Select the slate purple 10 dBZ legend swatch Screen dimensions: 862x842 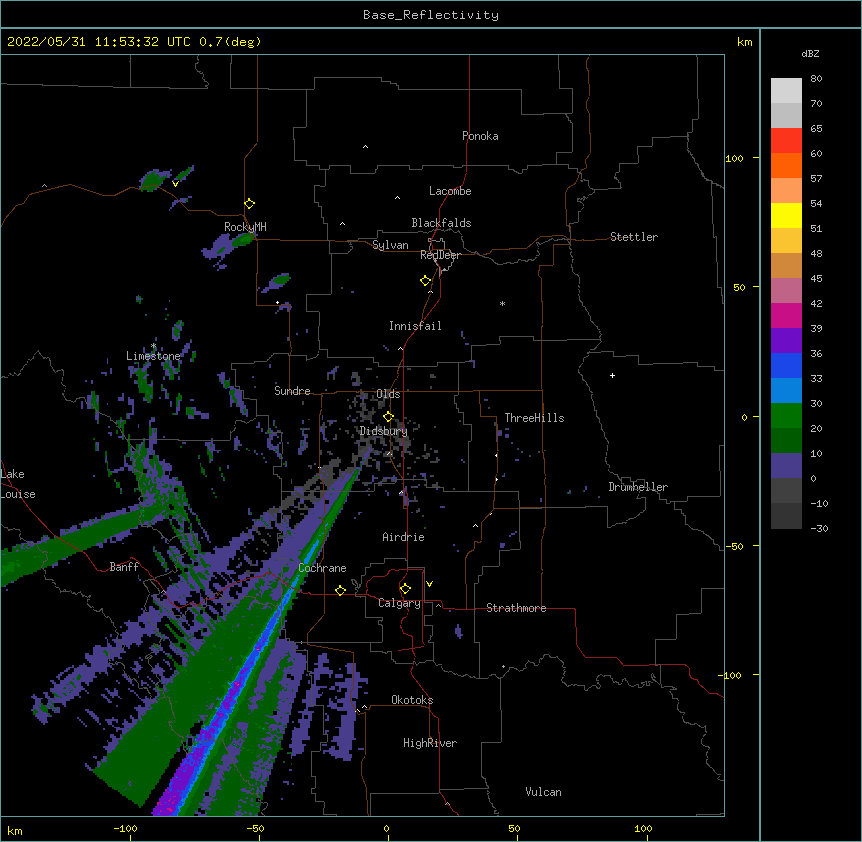786,466
